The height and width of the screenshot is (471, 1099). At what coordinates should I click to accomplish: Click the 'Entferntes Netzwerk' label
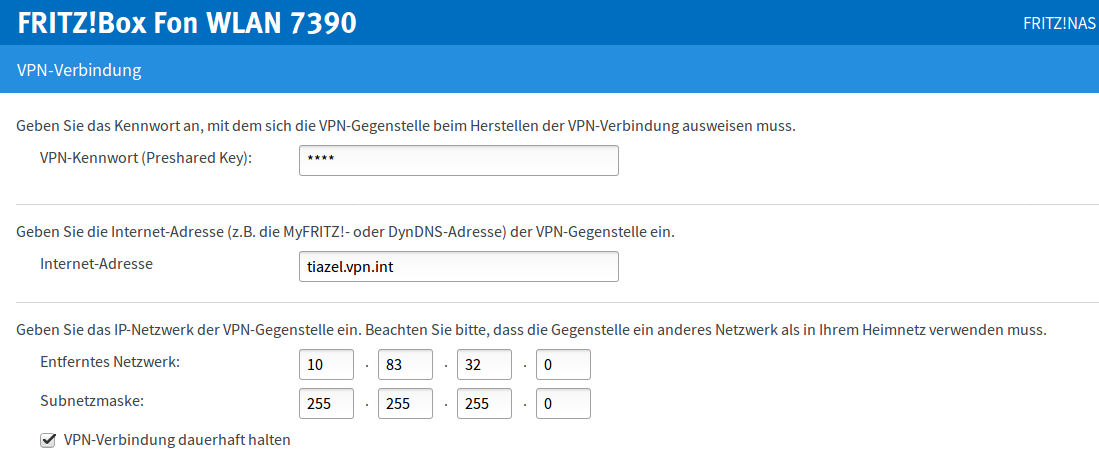coord(110,362)
